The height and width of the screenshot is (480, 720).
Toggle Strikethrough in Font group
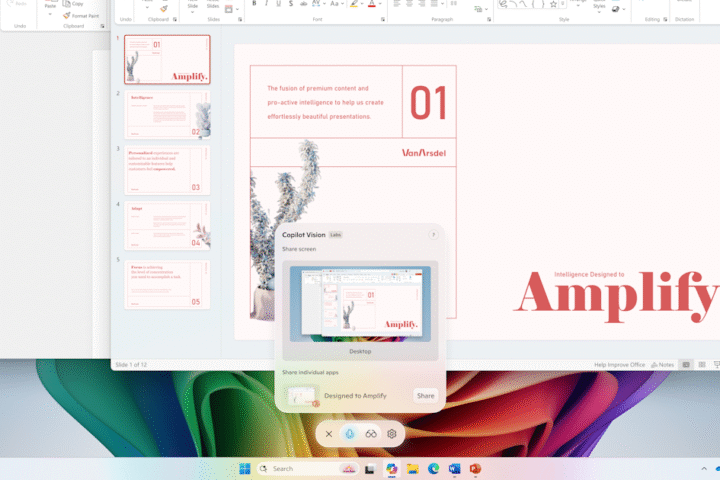point(303,4)
